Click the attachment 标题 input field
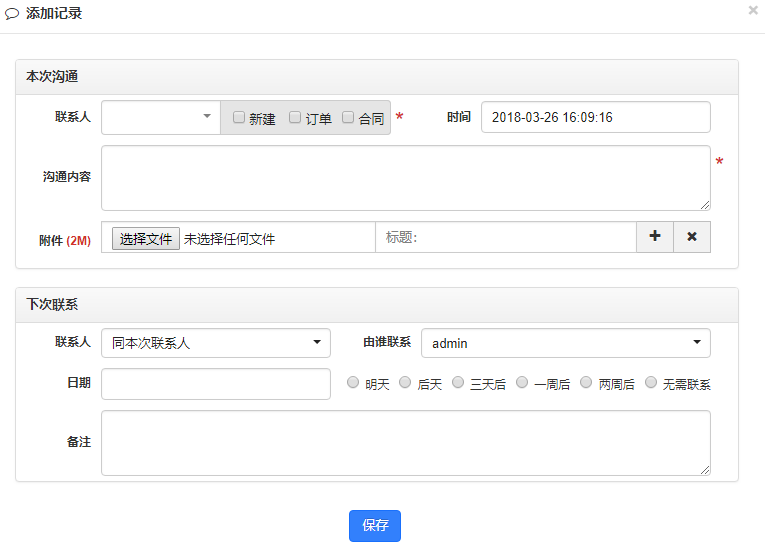 click(506, 237)
